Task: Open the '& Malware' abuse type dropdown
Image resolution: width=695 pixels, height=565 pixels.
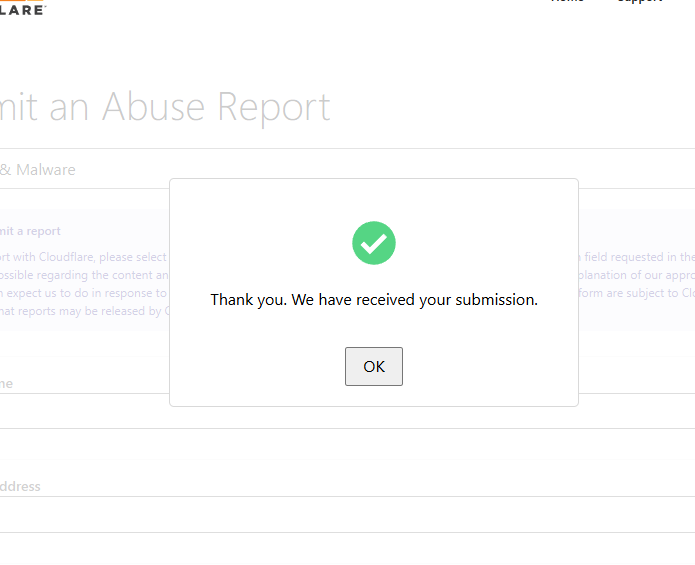Action: 348,169
